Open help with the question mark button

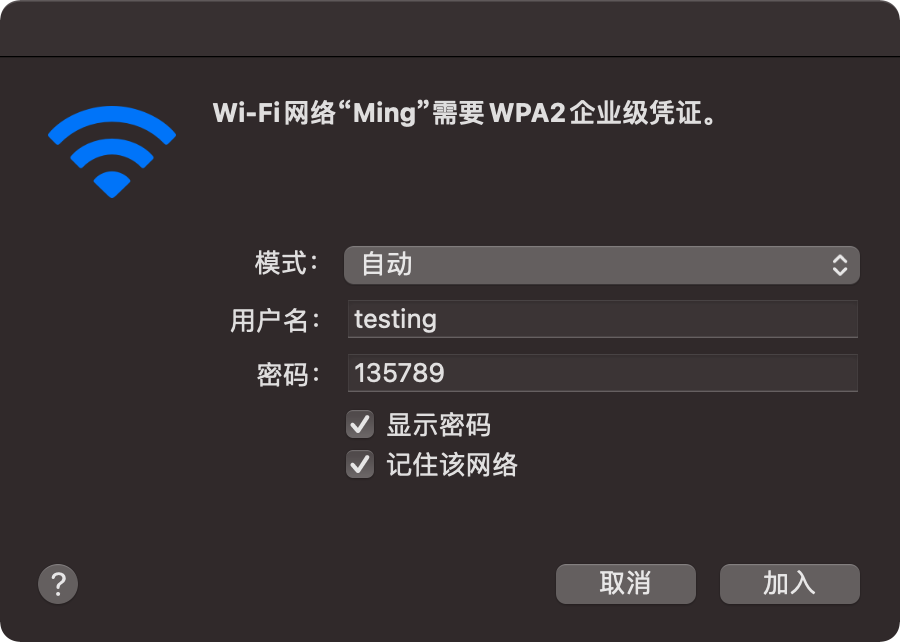click(x=58, y=583)
